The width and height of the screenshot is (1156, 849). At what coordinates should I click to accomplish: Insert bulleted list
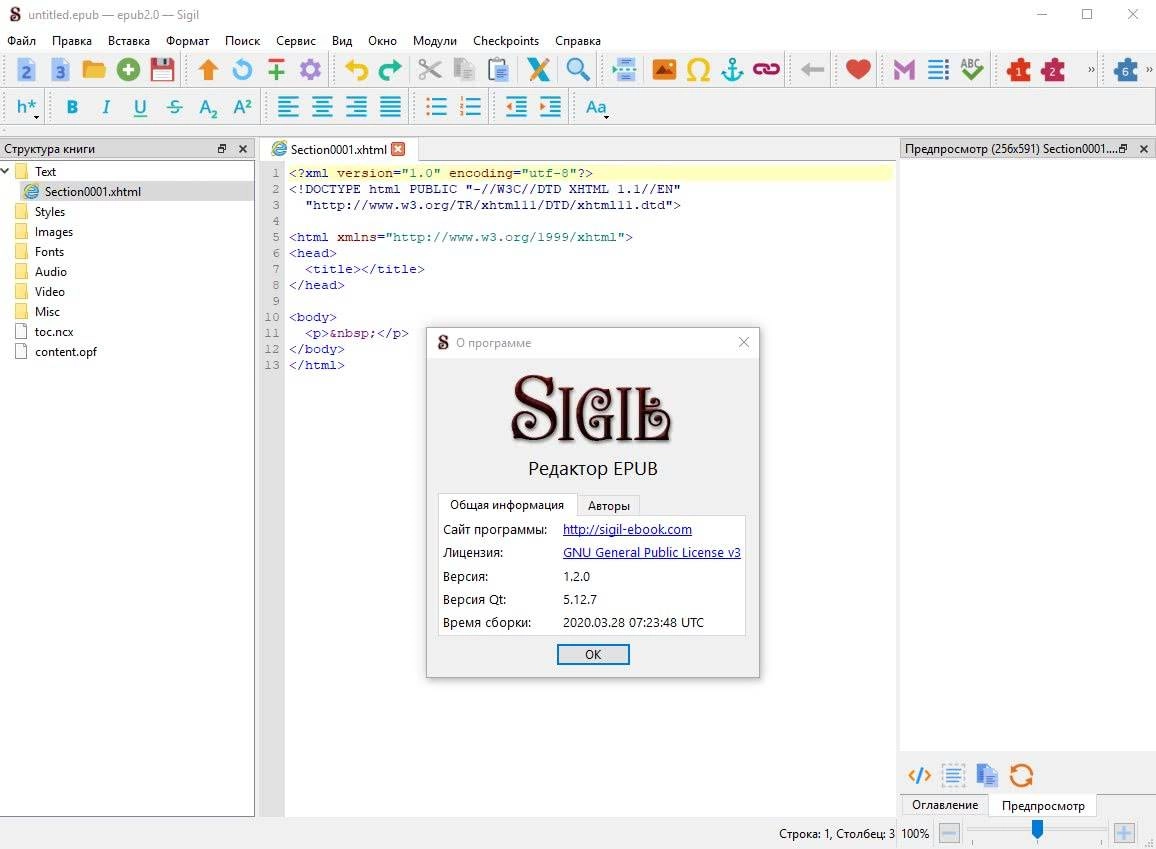coord(436,108)
